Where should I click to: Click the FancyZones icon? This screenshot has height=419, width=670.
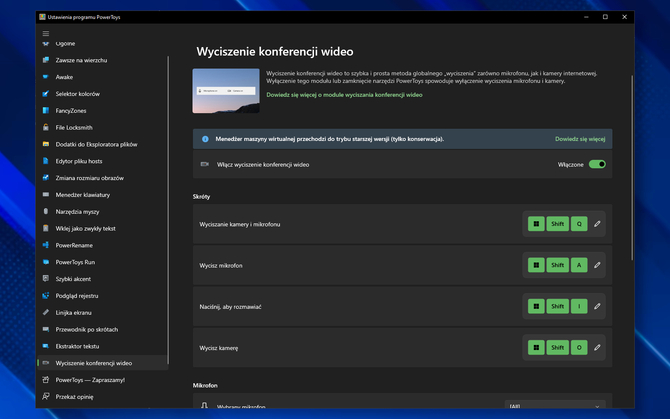(x=46, y=111)
